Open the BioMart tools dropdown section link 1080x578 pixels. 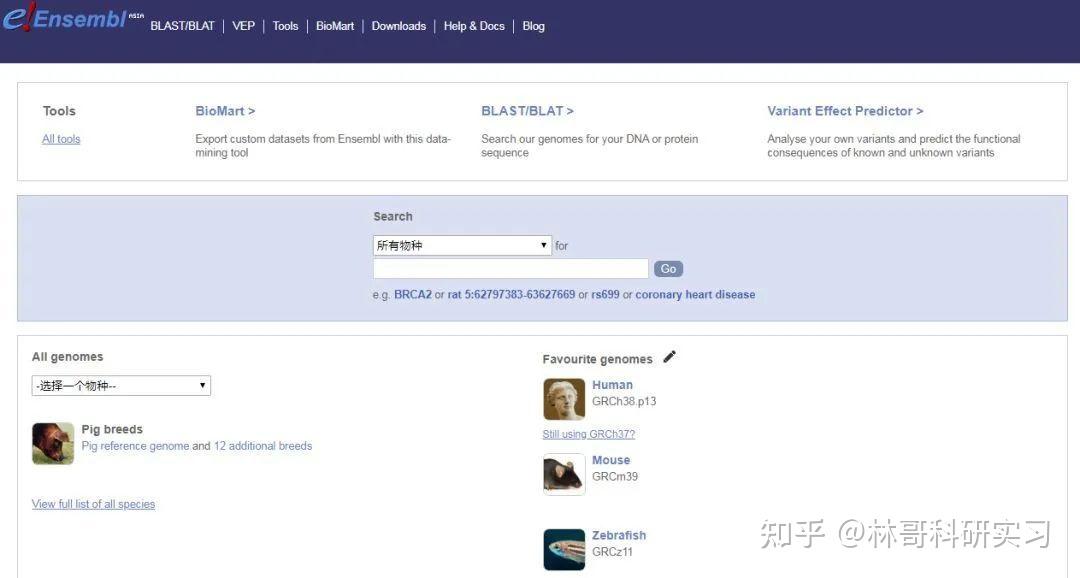point(222,110)
